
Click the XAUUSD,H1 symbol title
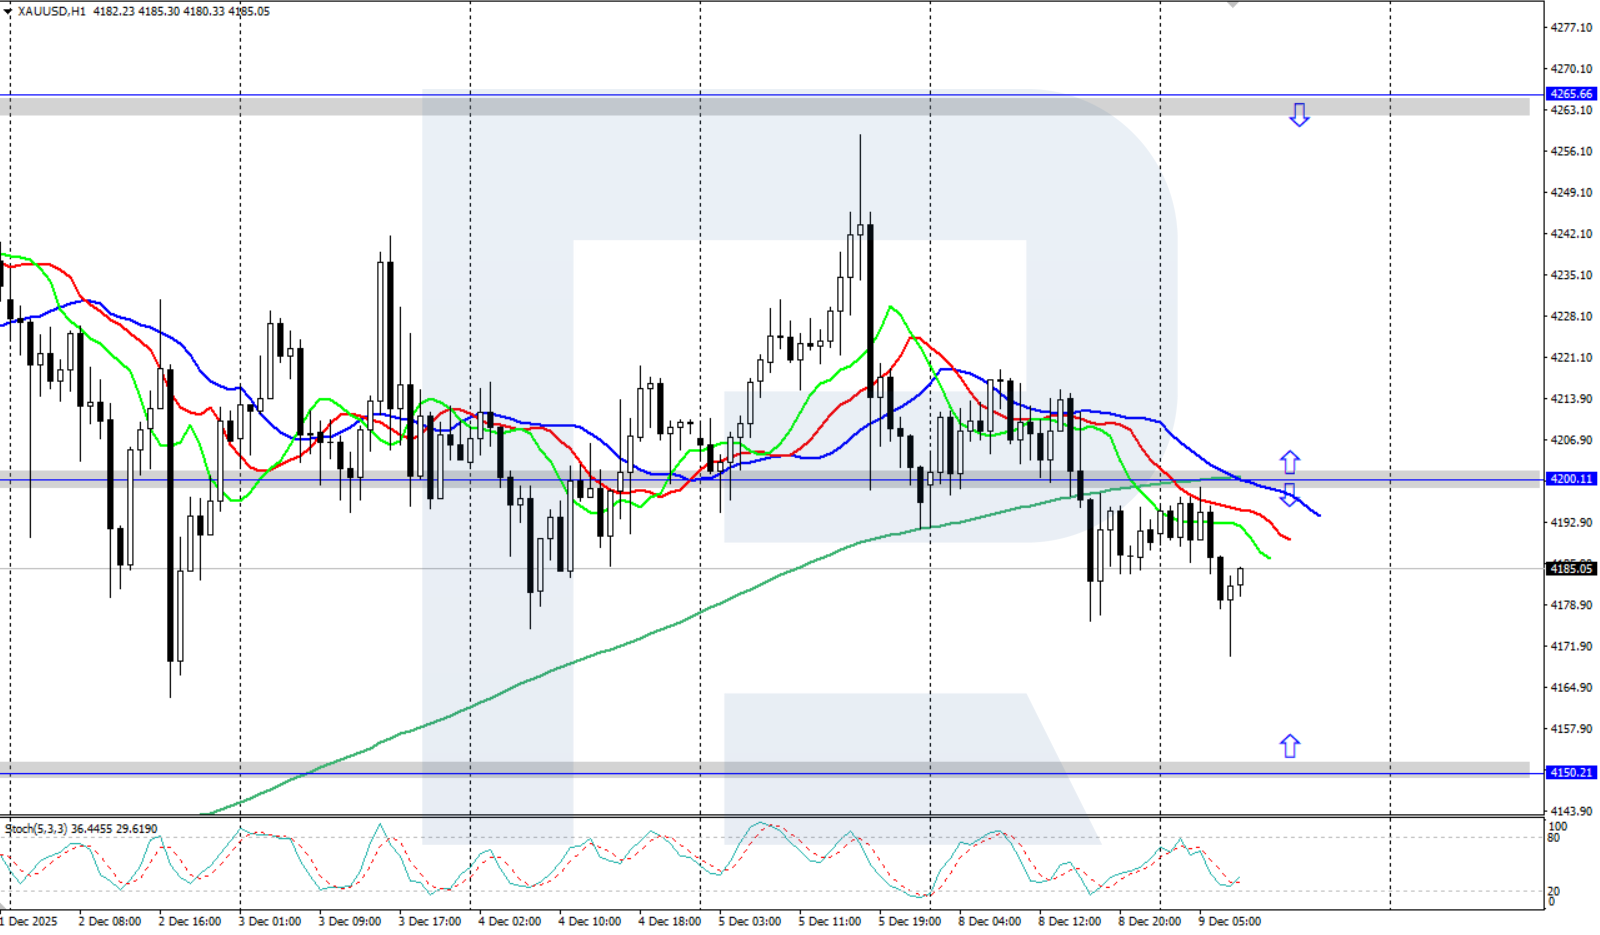pos(51,11)
